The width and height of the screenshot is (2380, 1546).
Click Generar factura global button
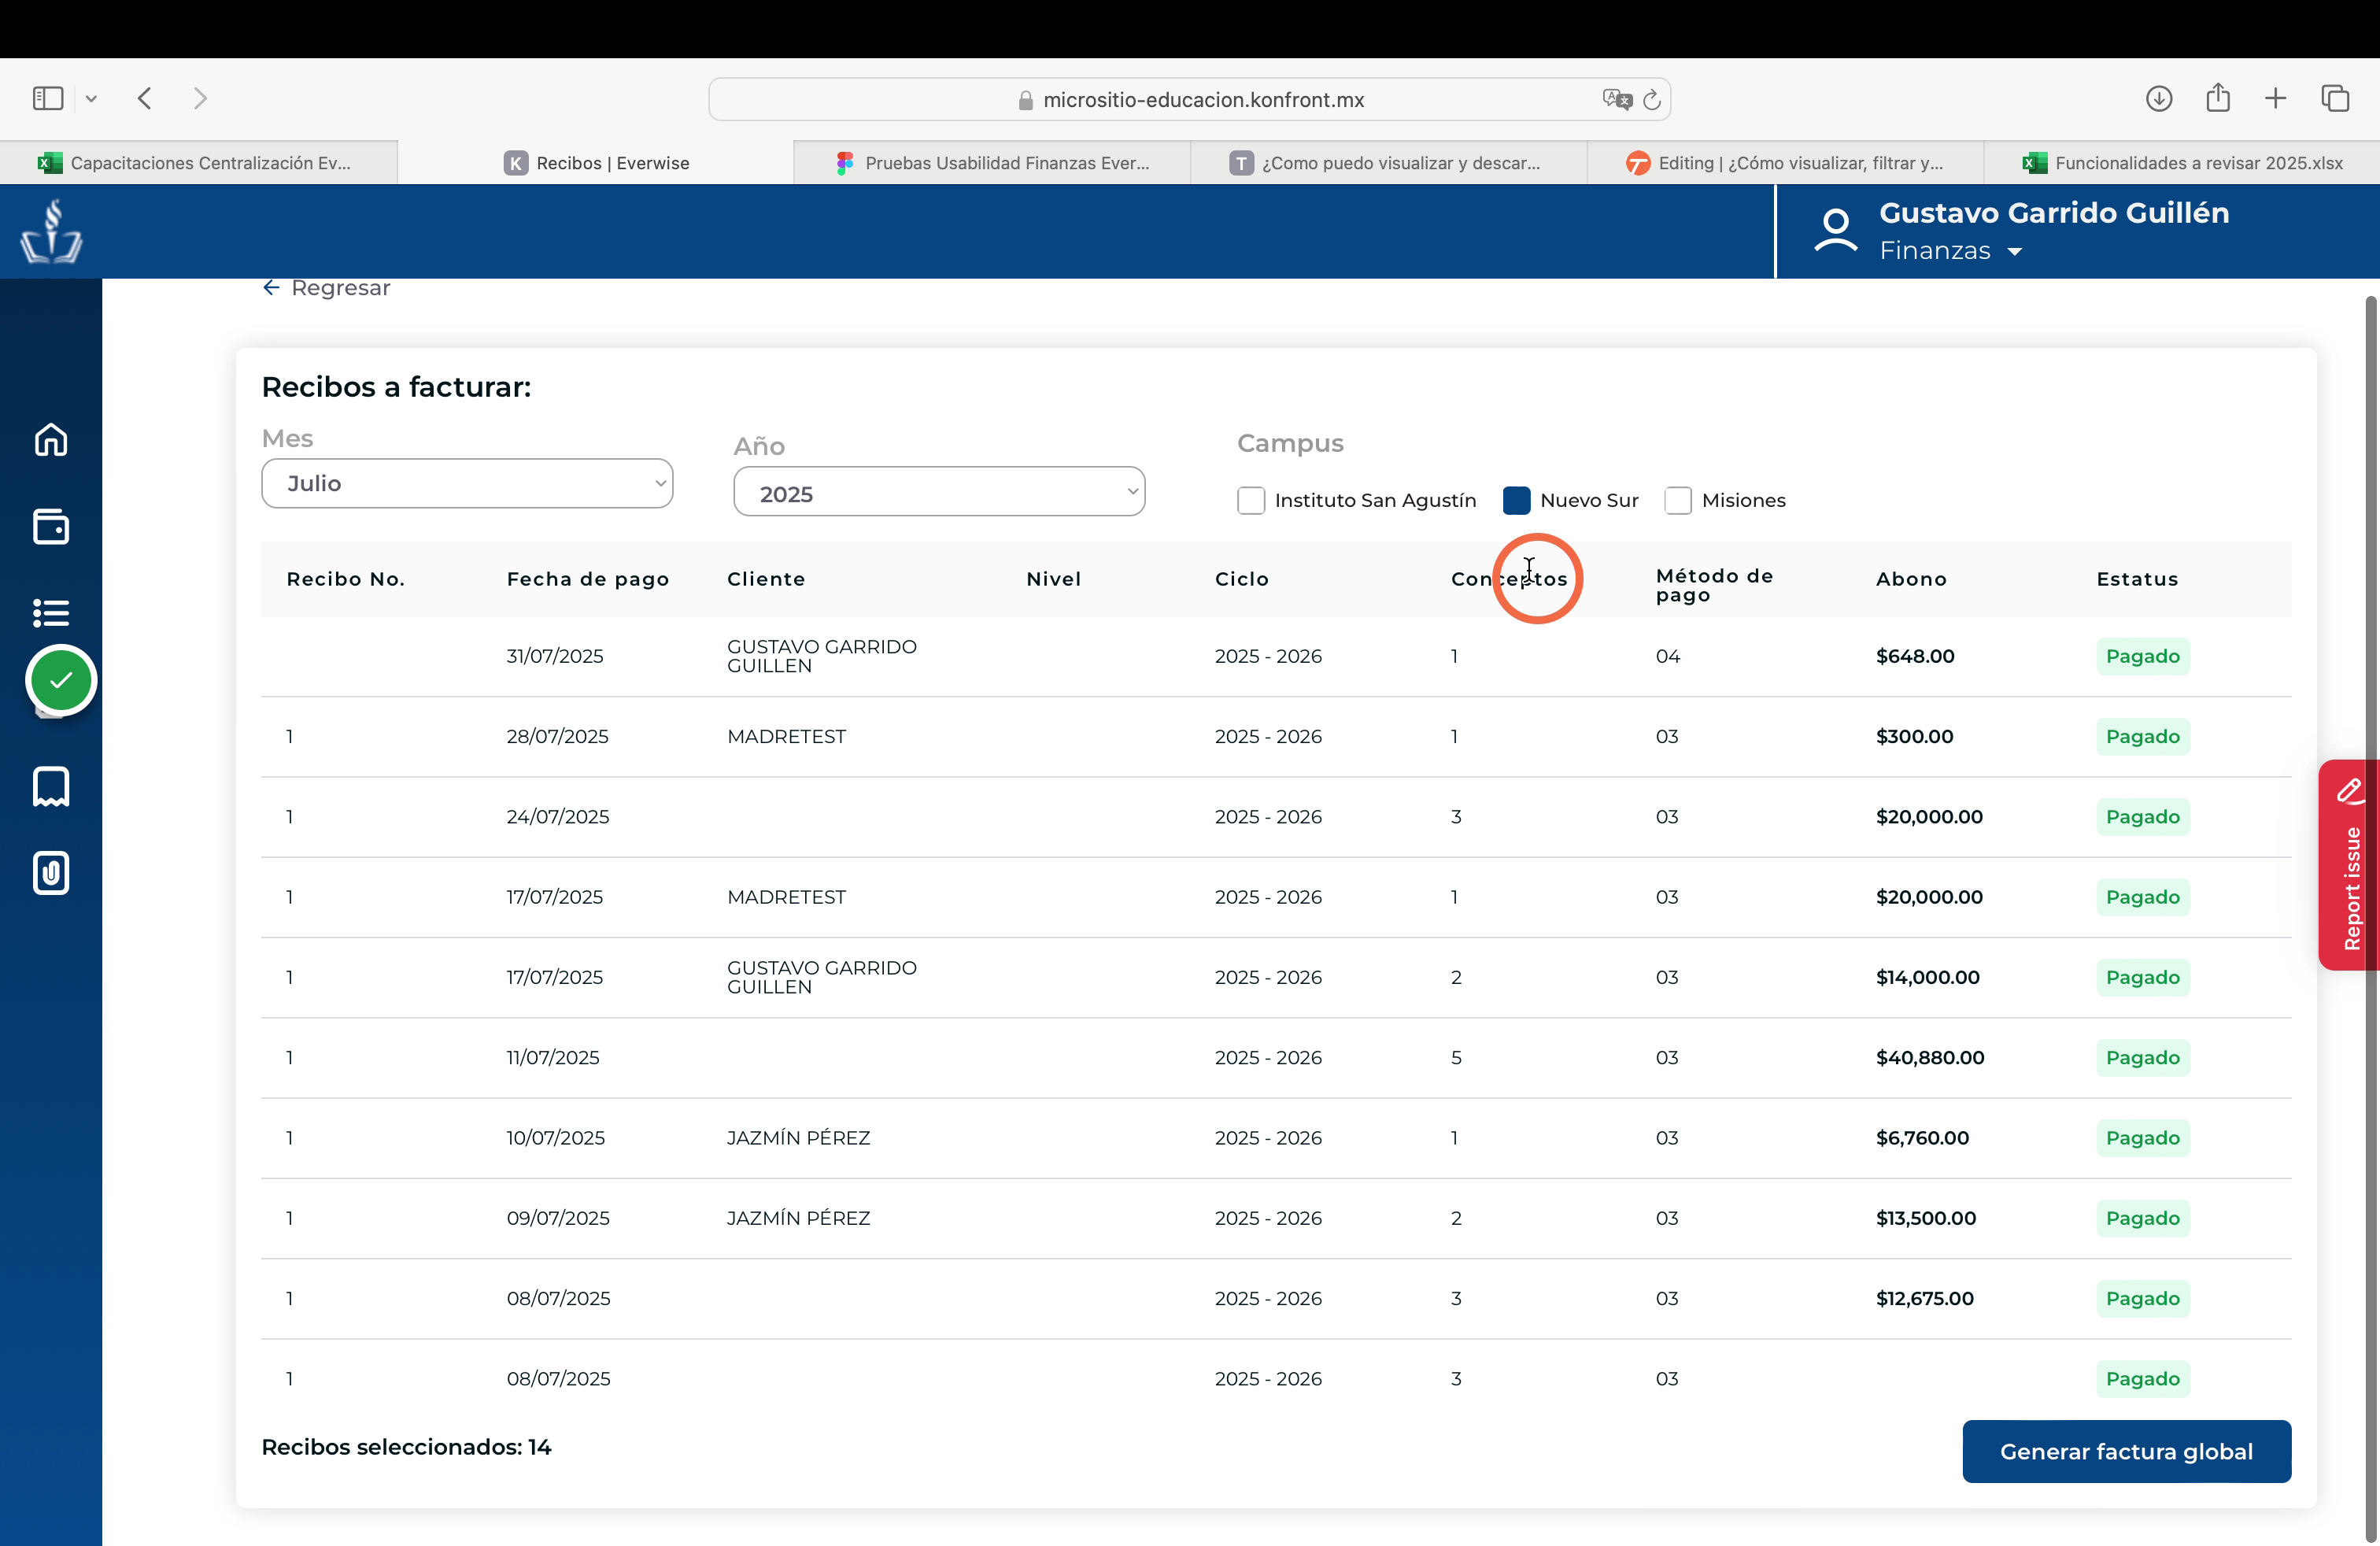point(2126,1451)
